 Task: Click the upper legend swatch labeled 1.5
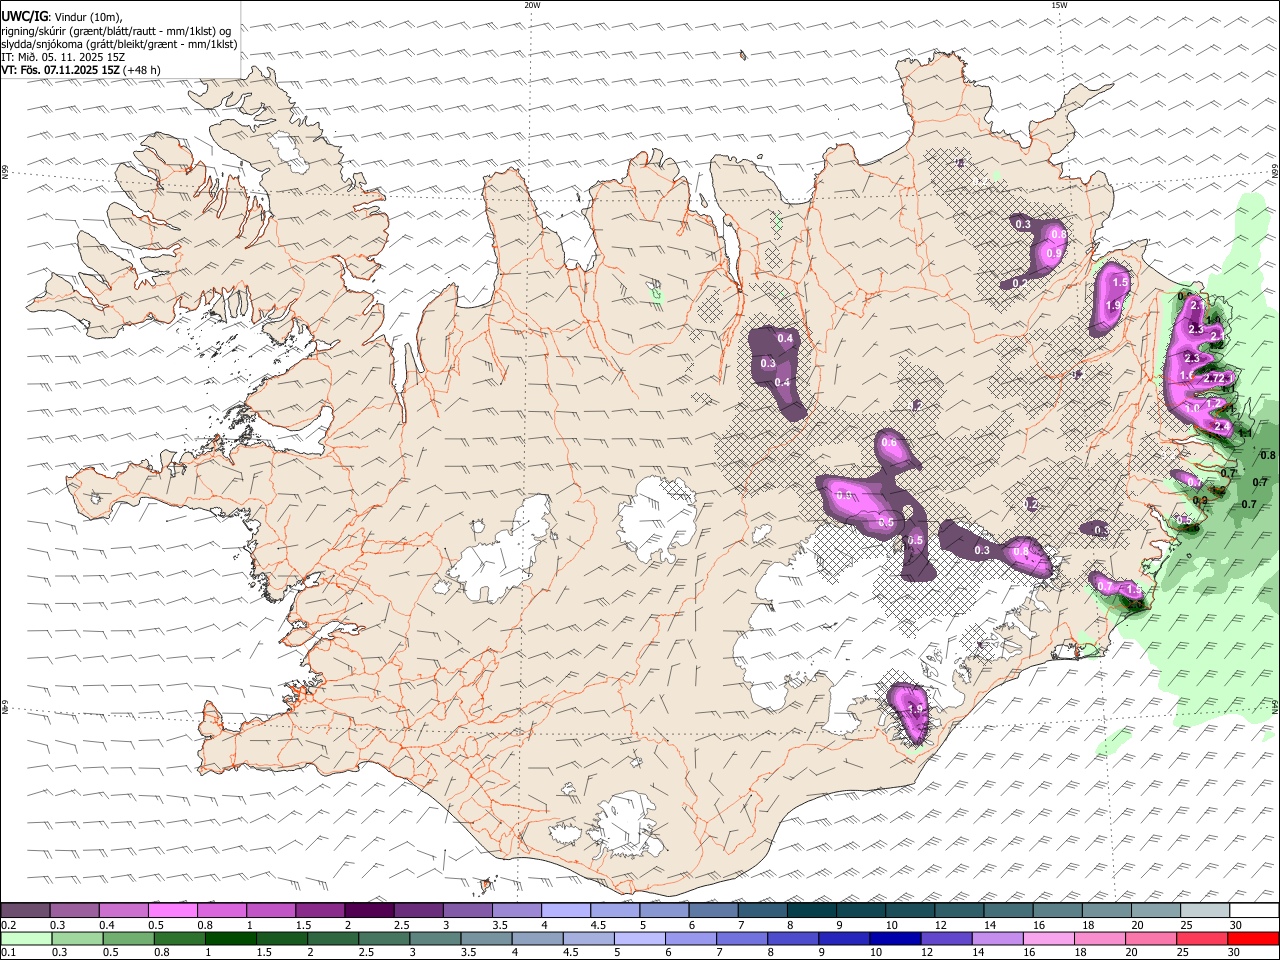[x=319, y=911]
